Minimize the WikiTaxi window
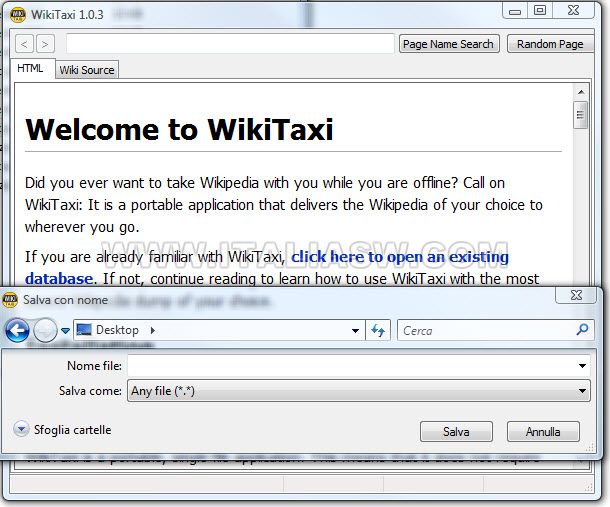 pos(515,11)
